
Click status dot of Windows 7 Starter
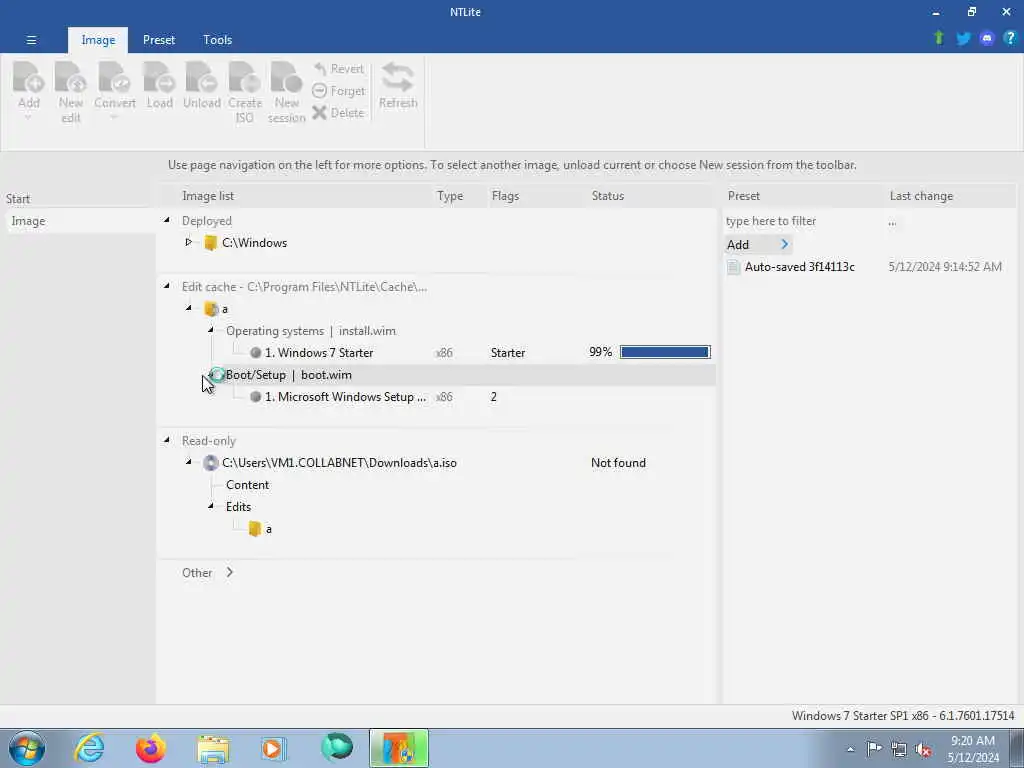(255, 353)
